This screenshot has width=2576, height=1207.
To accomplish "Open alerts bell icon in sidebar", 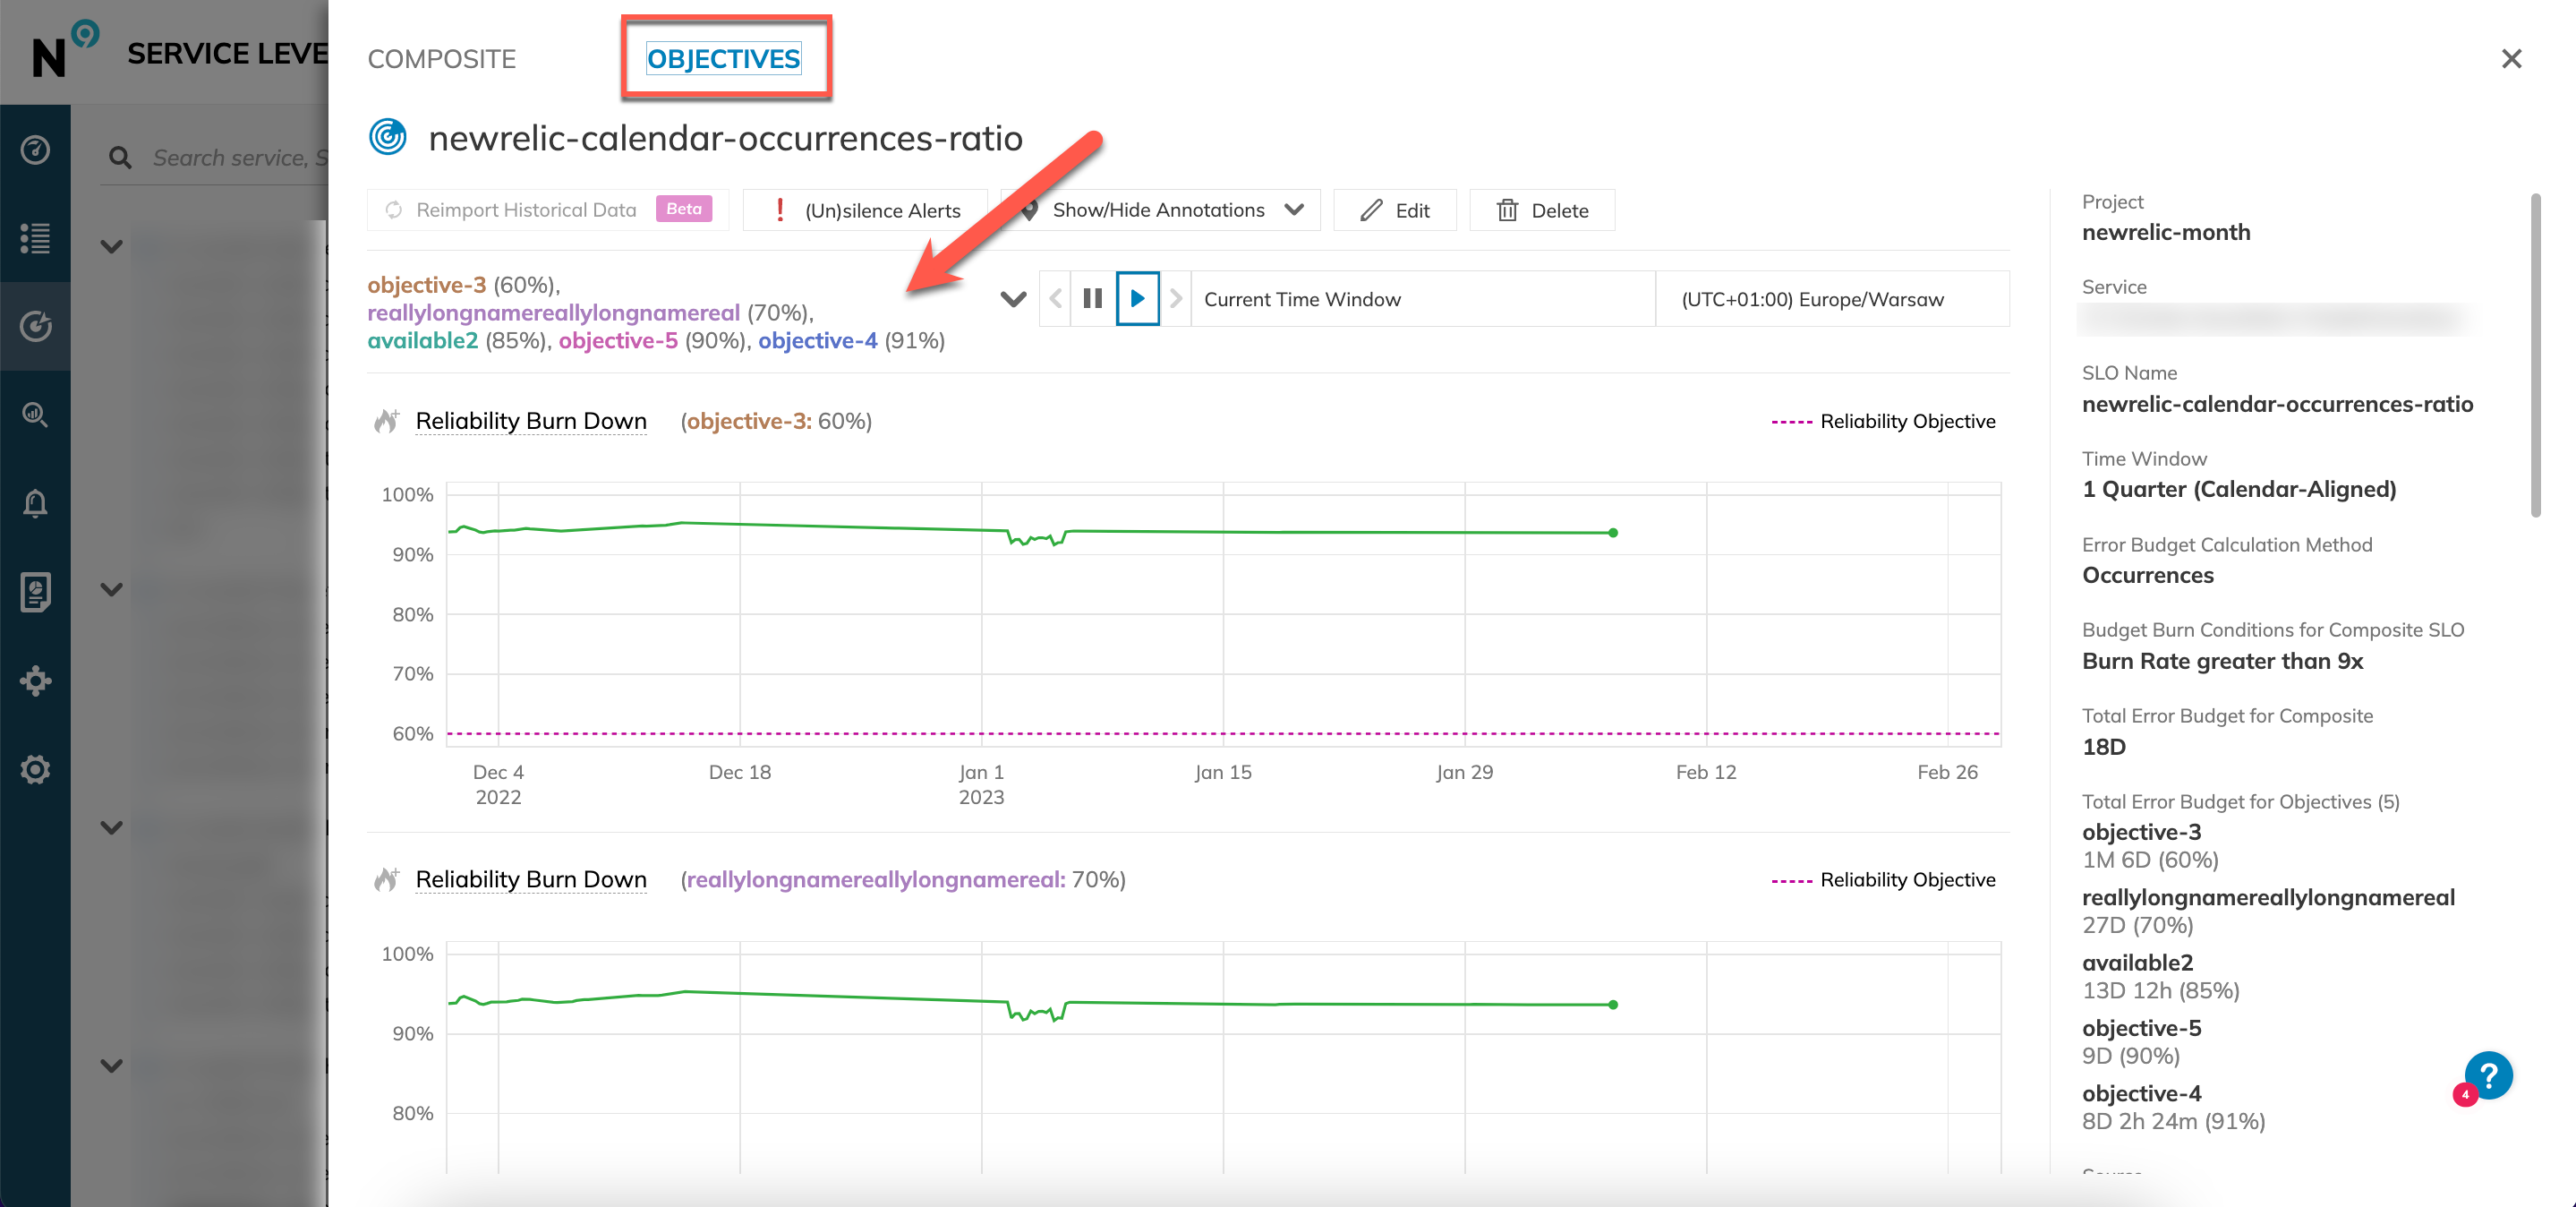I will click(35, 502).
